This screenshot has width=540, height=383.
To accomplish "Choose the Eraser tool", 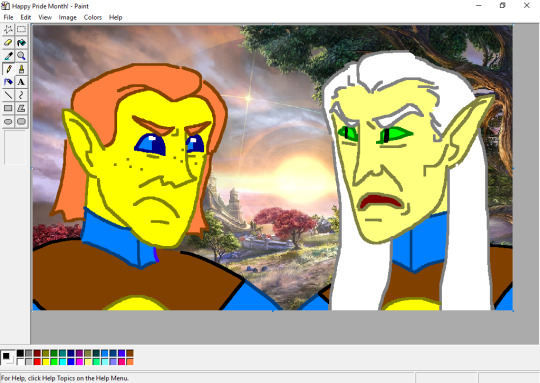I will point(8,43).
